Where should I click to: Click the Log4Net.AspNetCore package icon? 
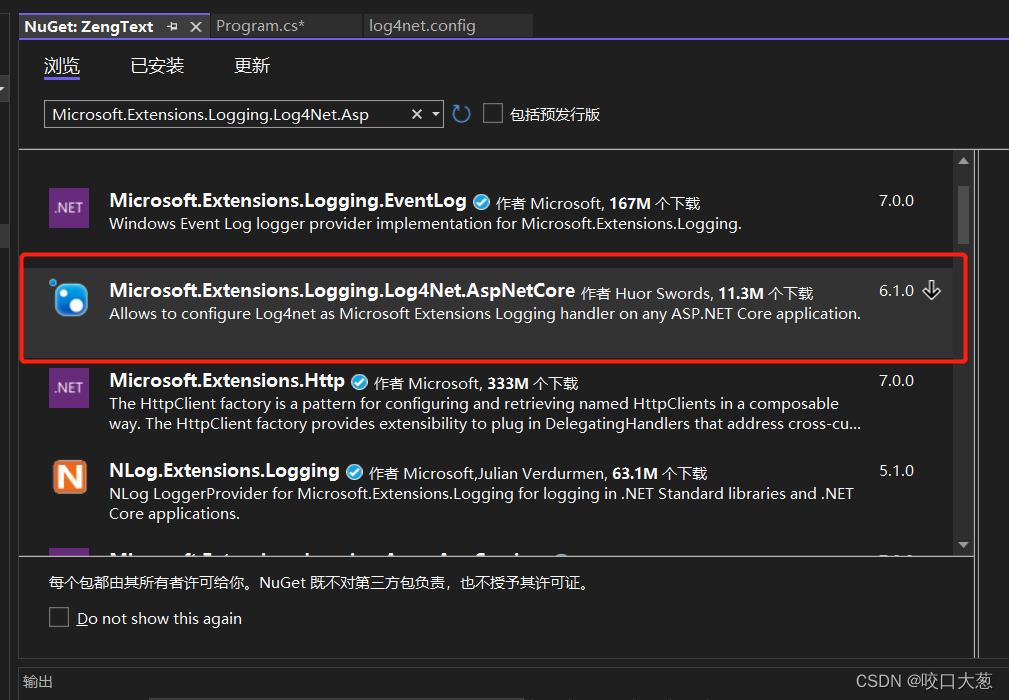[69, 299]
